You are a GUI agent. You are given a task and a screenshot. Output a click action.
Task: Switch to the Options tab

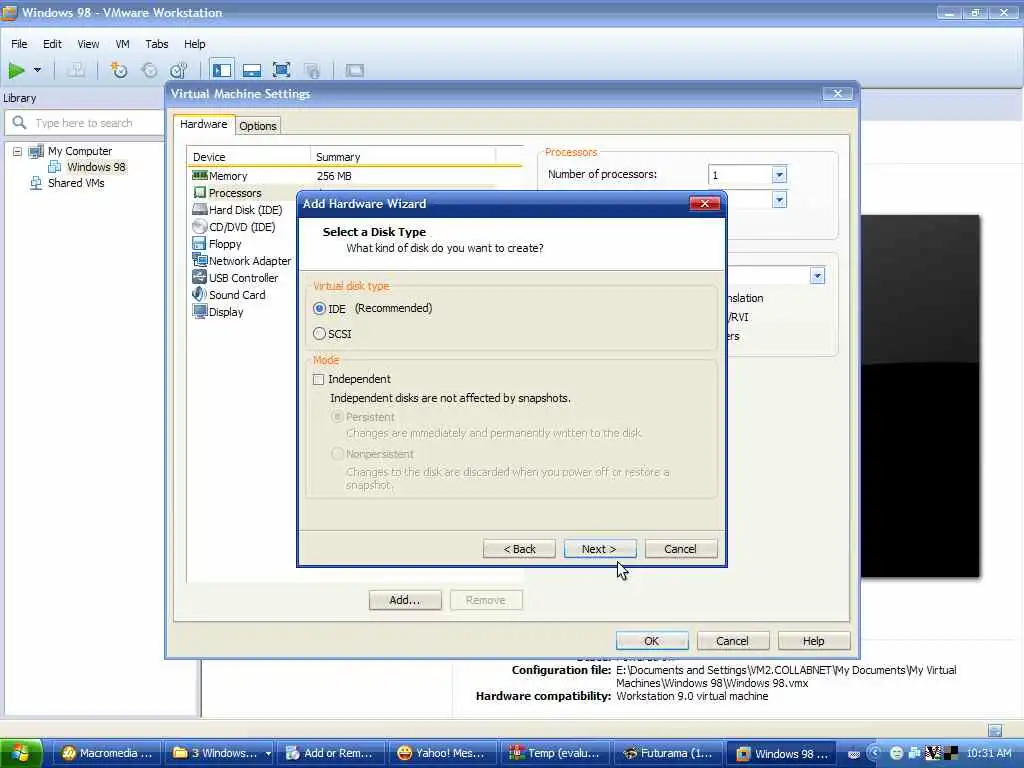coord(258,126)
